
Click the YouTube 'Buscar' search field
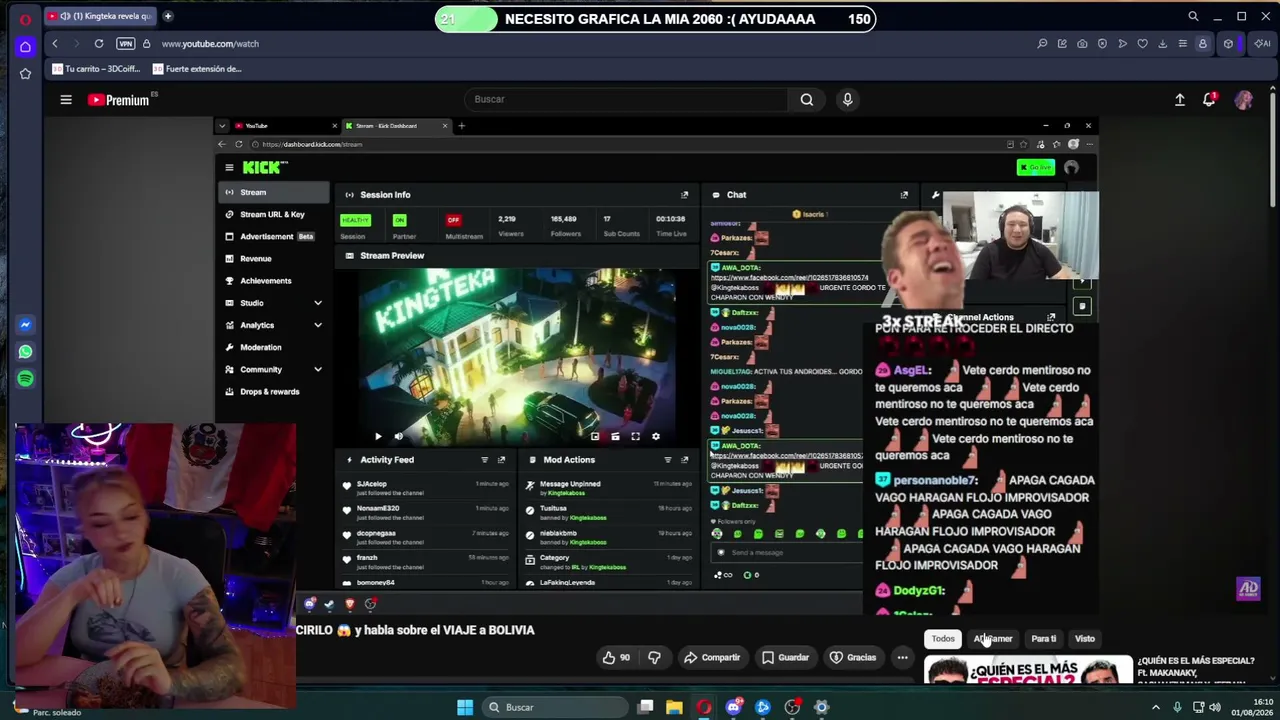point(628,99)
